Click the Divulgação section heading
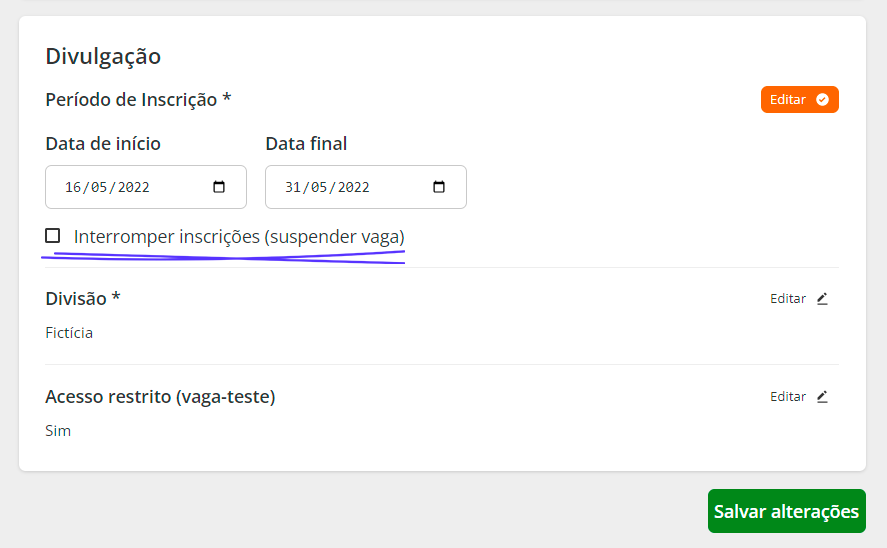The image size is (887, 548). pos(103,57)
